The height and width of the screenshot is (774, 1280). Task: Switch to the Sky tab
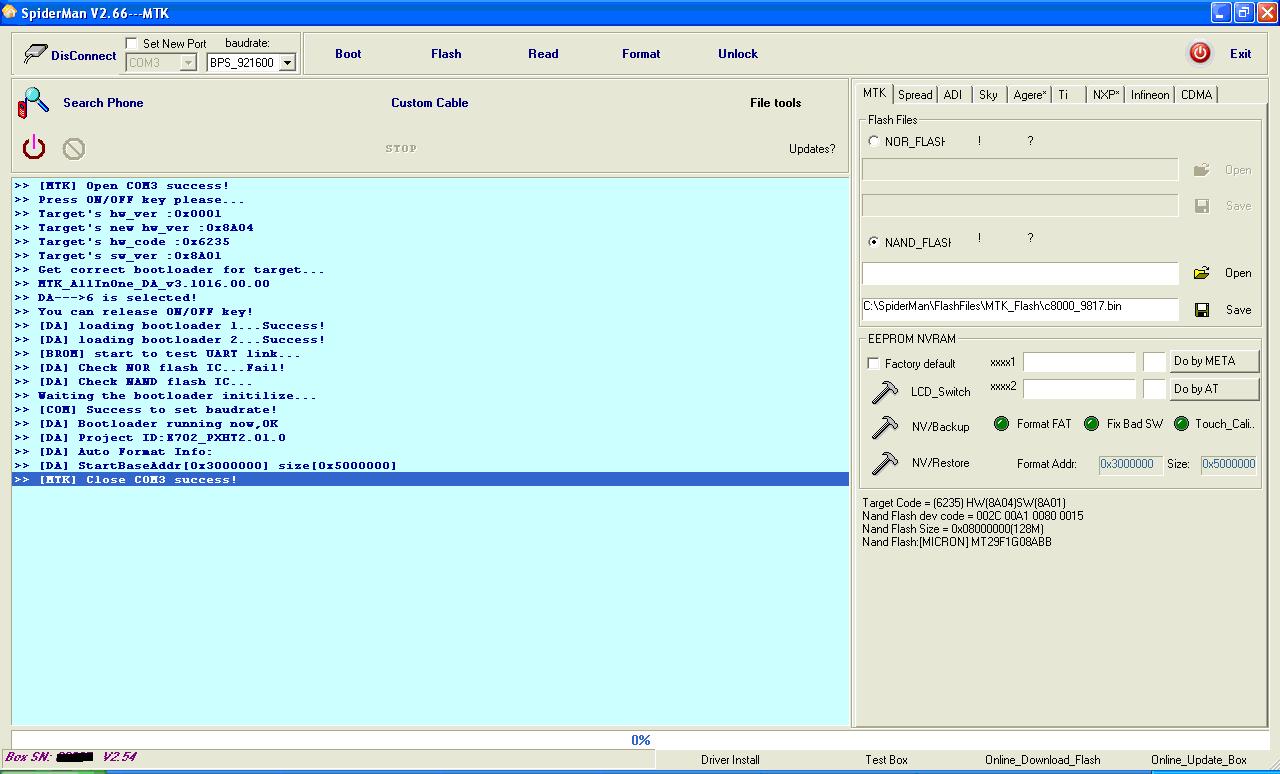pos(988,95)
